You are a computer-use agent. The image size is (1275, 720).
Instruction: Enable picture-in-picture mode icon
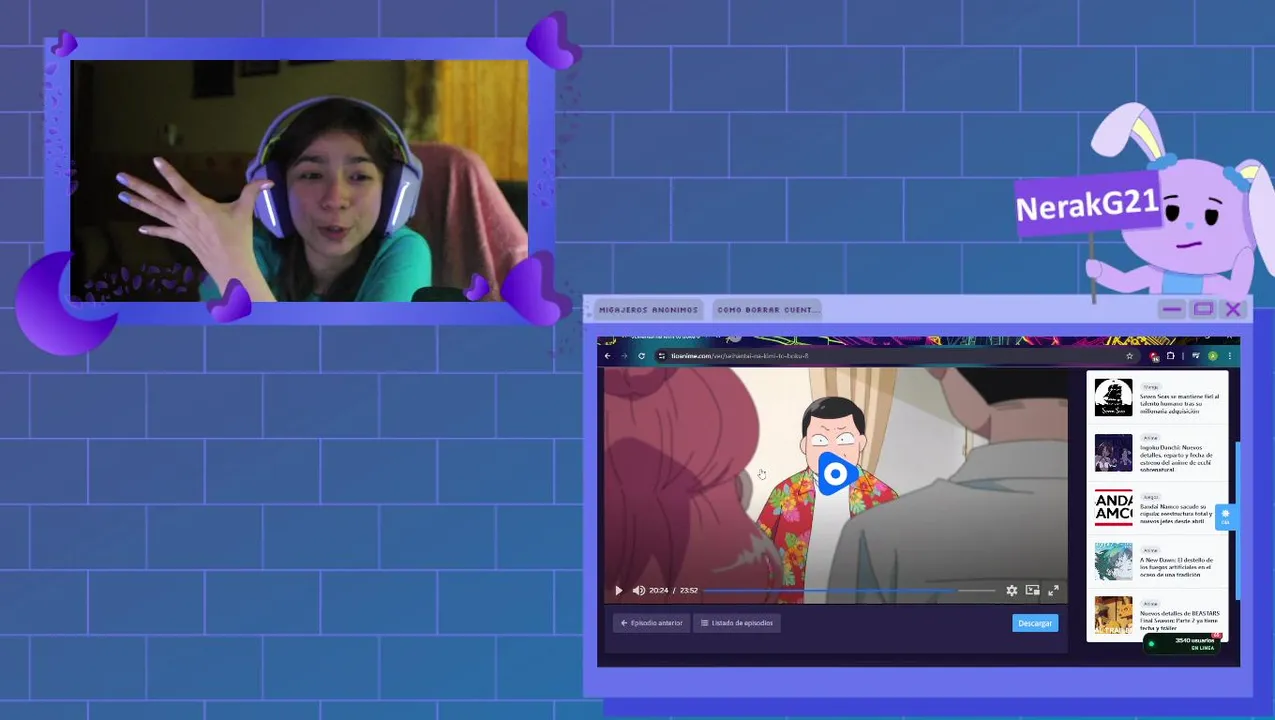coord(1032,590)
